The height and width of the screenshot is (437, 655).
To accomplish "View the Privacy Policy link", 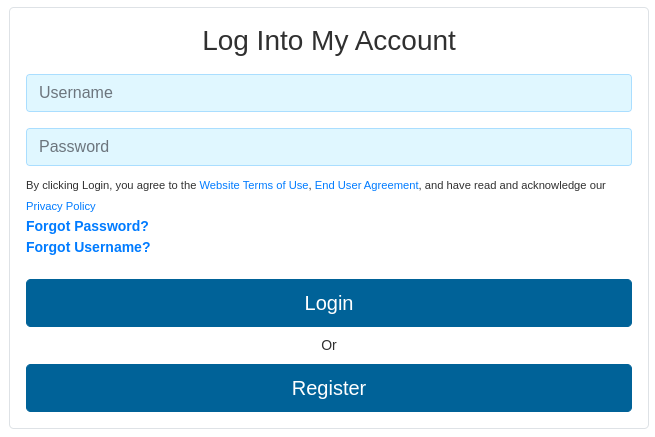I will coord(61,206).
